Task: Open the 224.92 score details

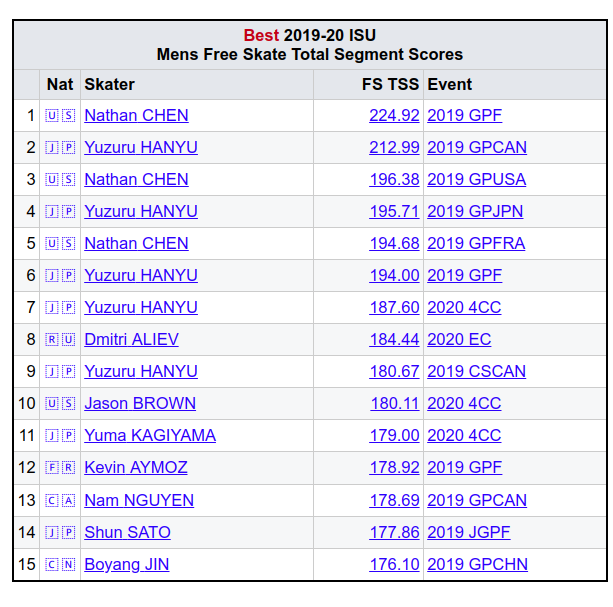Action: (x=394, y=116)
